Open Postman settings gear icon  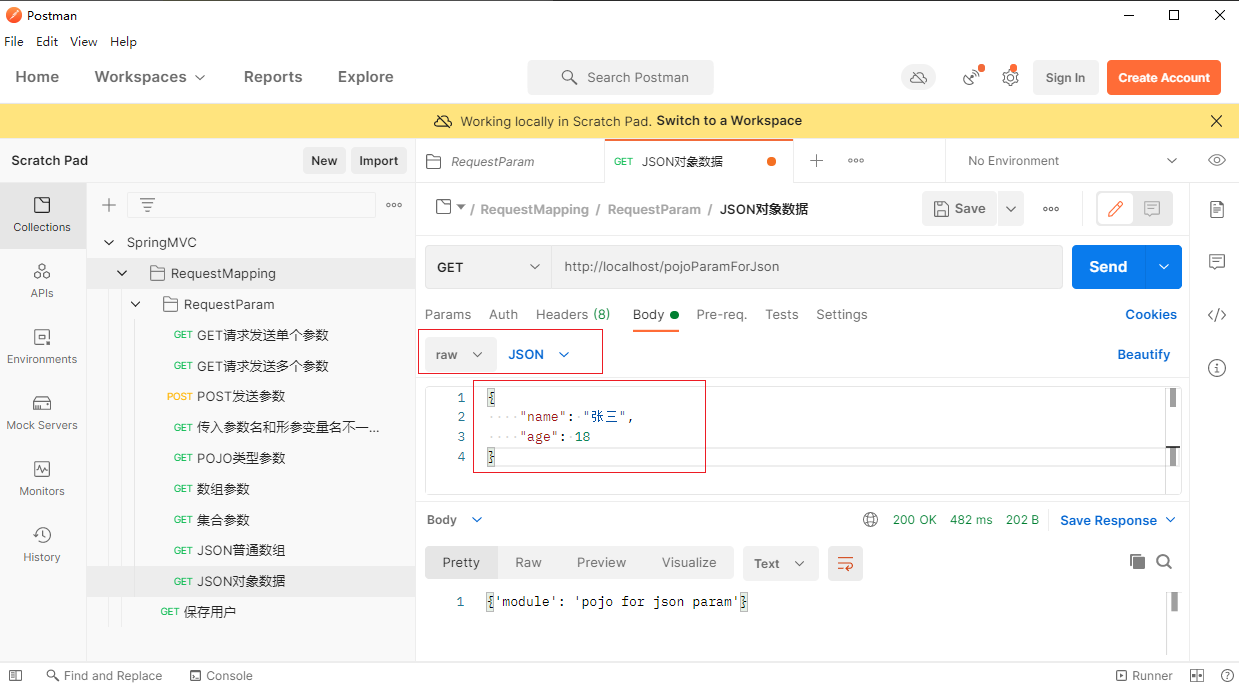[x=1010, y=78]
